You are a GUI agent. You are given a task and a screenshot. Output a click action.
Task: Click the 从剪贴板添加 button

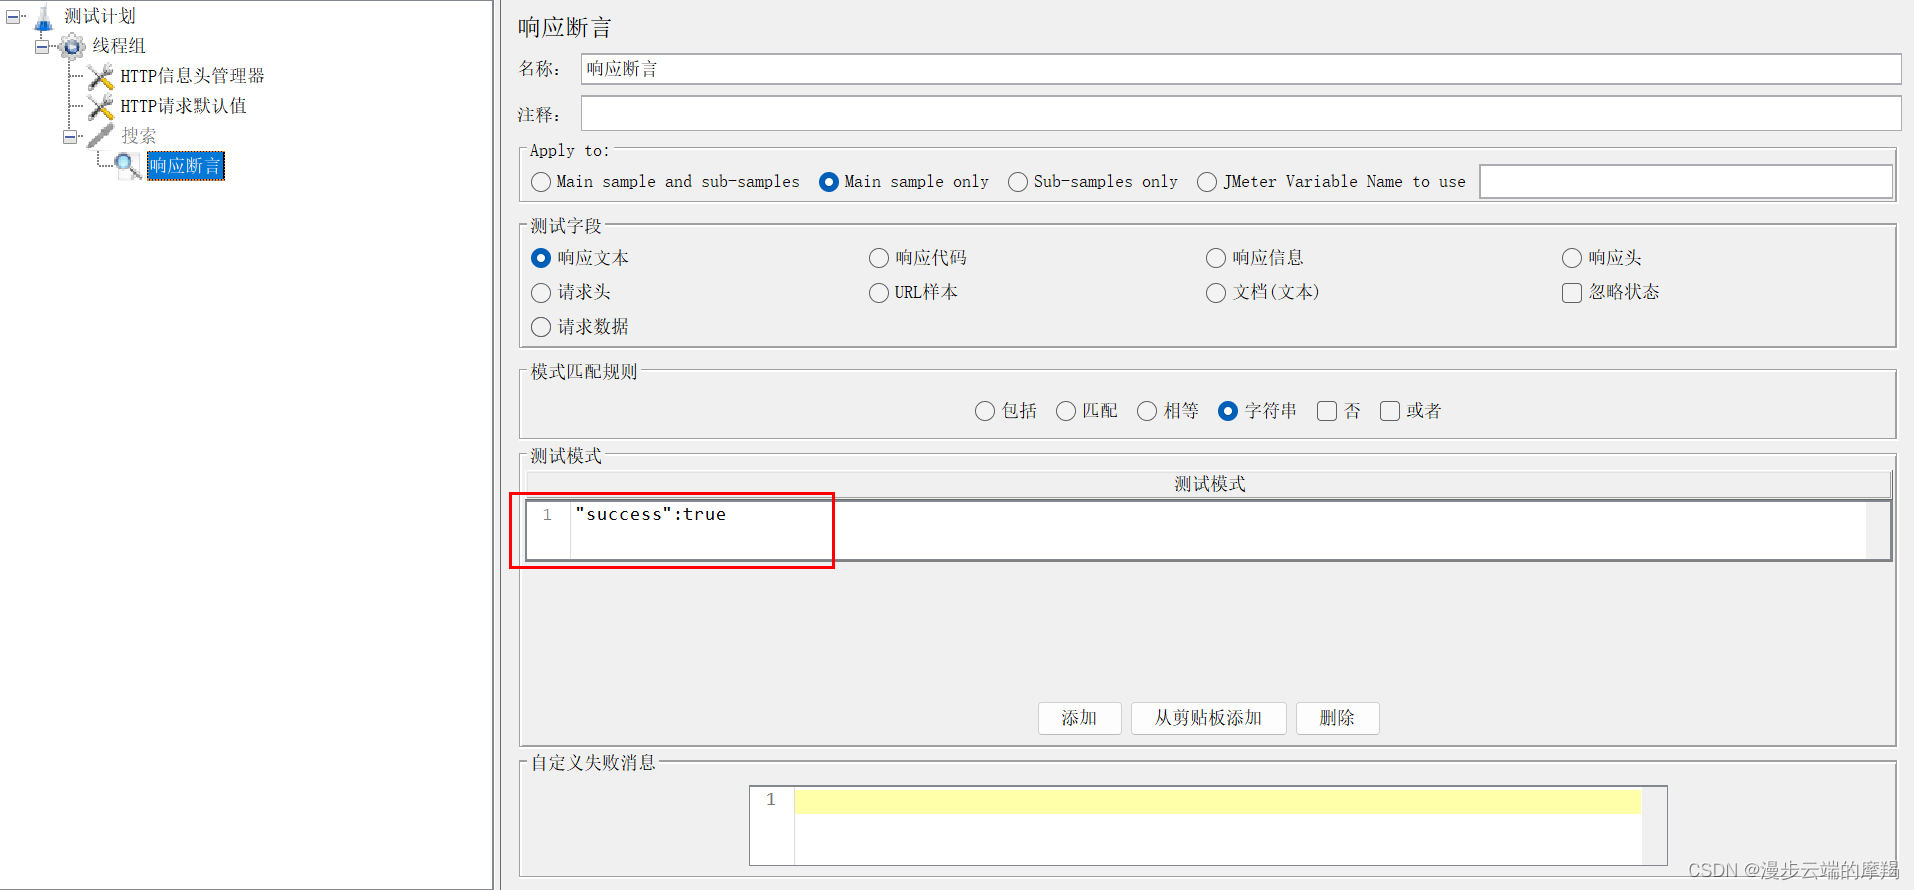click(x=1208, y=718)
